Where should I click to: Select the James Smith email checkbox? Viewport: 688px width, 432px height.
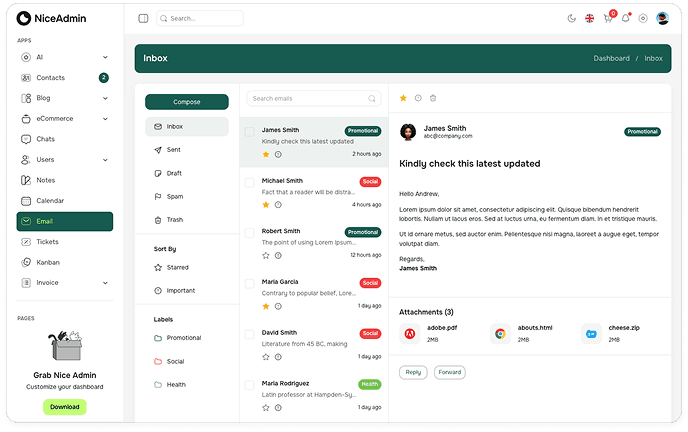coord(250,131)
